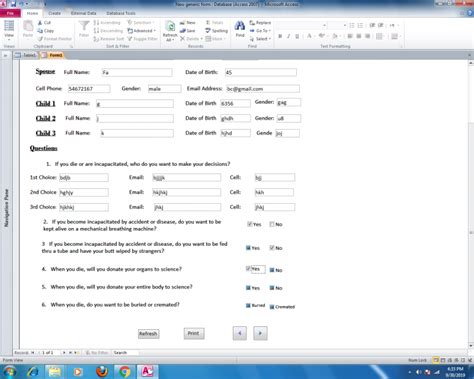Open Windows Explorer folder taskbar icon
The image size is (474, 379).
click(x=55, y=371)
